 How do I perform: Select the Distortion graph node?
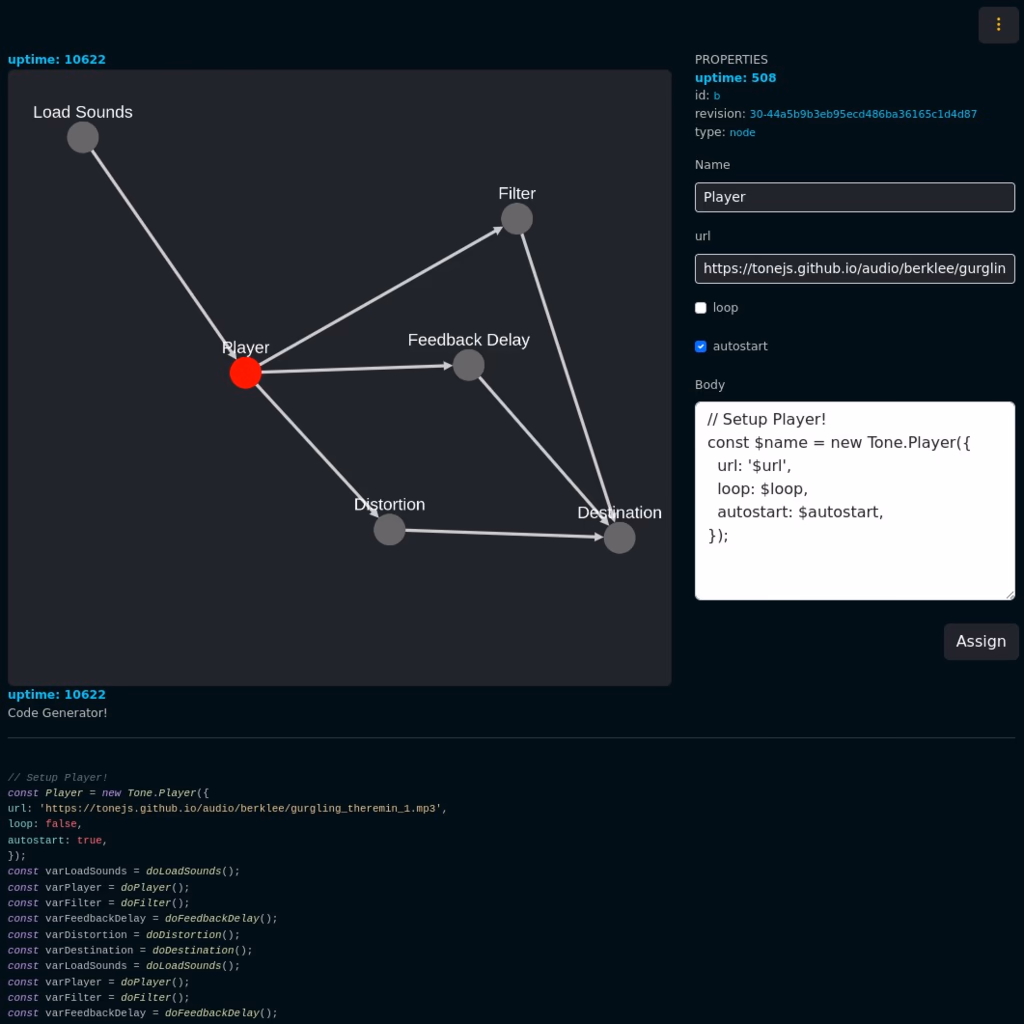point(389,529)
